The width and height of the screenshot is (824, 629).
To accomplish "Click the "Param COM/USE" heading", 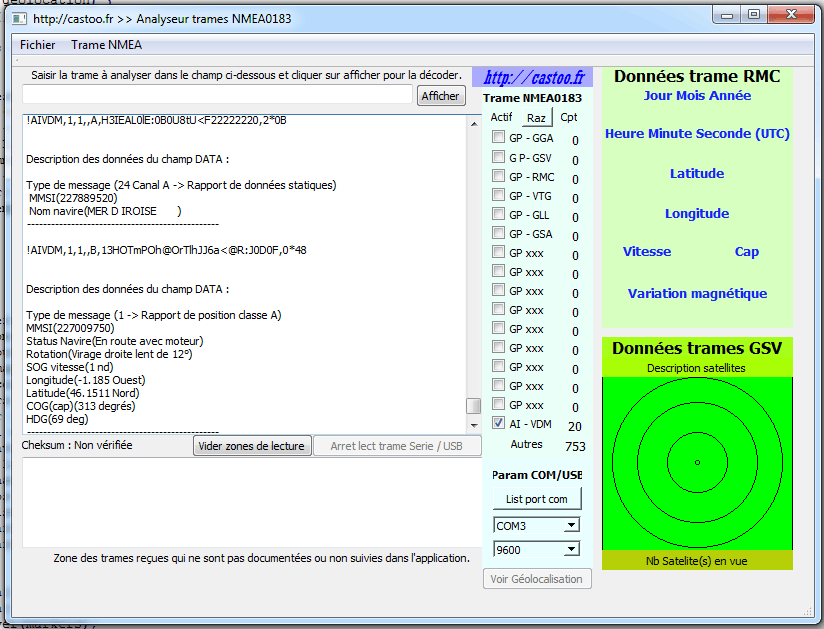I will [537, 476].
